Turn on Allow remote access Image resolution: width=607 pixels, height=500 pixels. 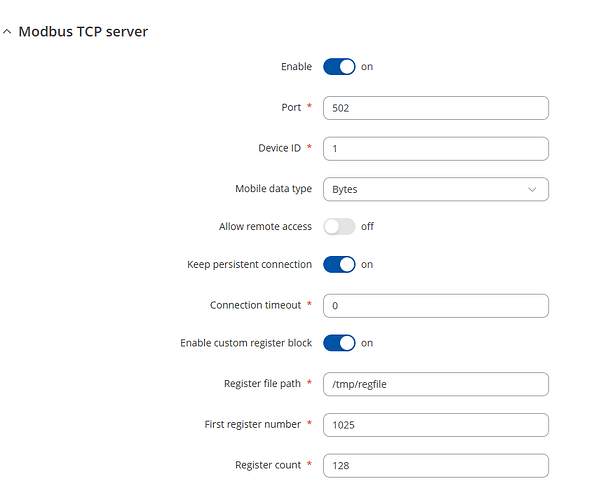(x=339, y=226)
